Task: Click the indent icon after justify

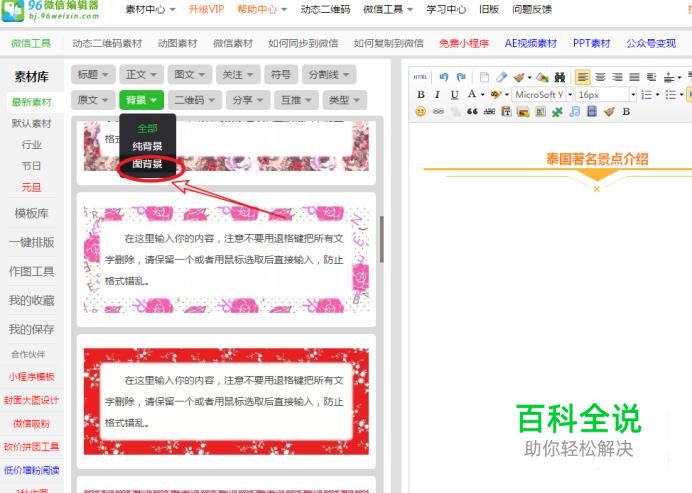Action: point(651,77)
